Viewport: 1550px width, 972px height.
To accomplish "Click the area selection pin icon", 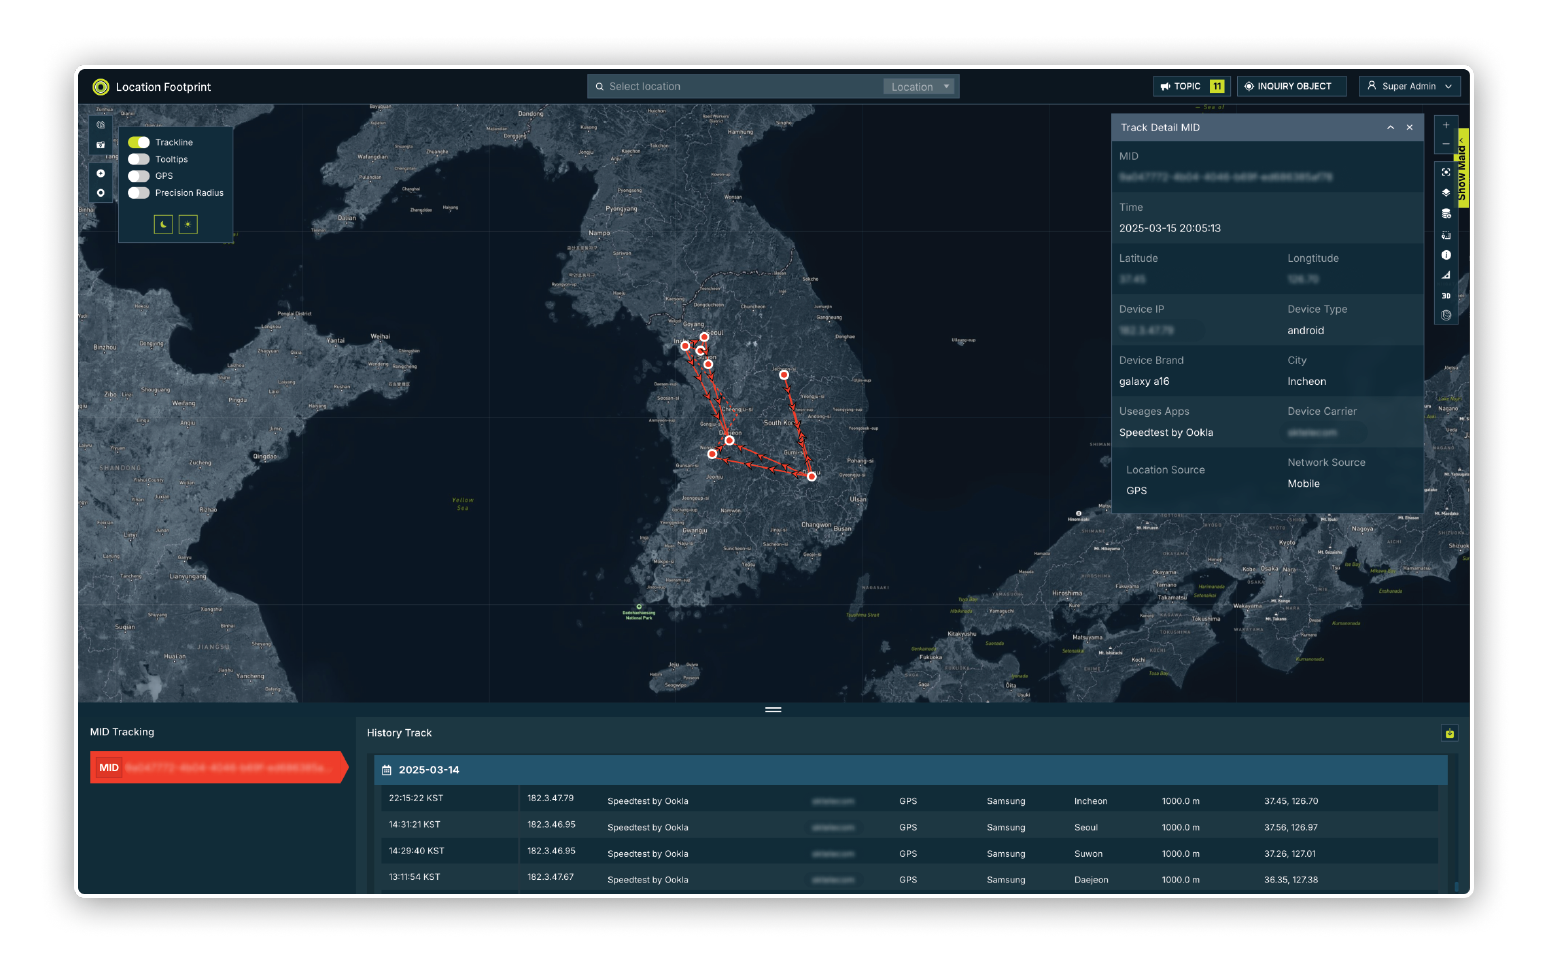I will (1446, 235).
